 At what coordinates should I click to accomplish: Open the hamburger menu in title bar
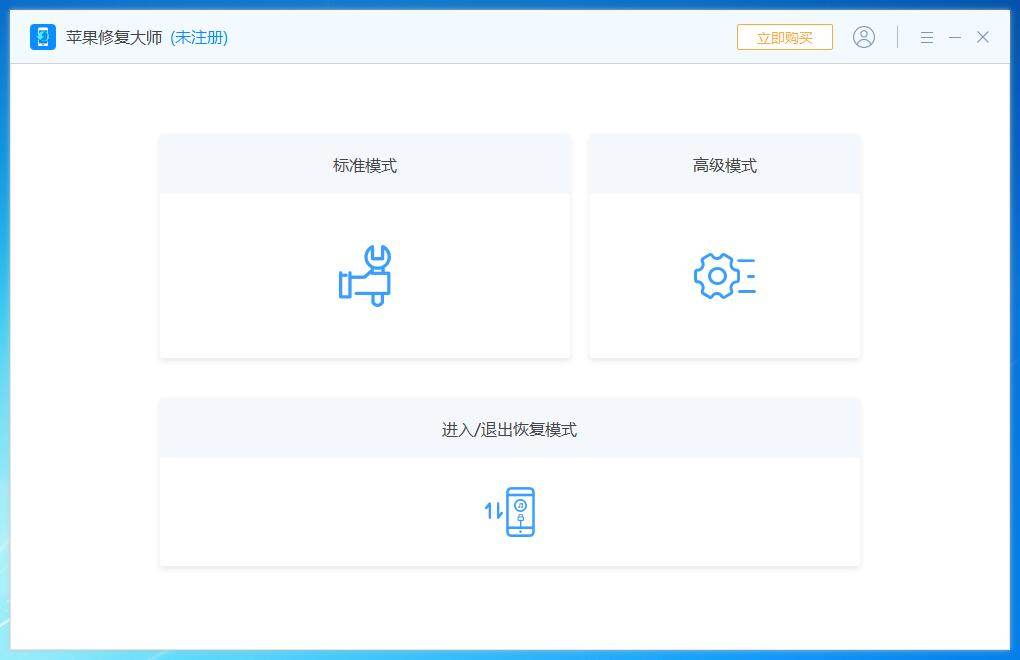[927, 37]
